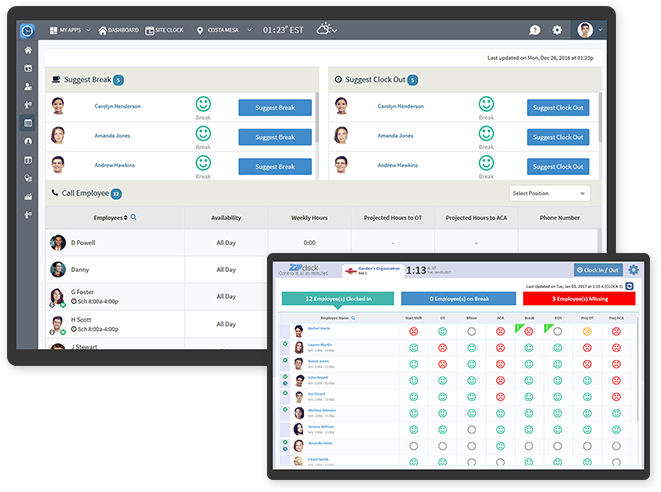Screen dimensions: 661x492
Task: Click the D Powell employee row name
Action: click(83, 243)
